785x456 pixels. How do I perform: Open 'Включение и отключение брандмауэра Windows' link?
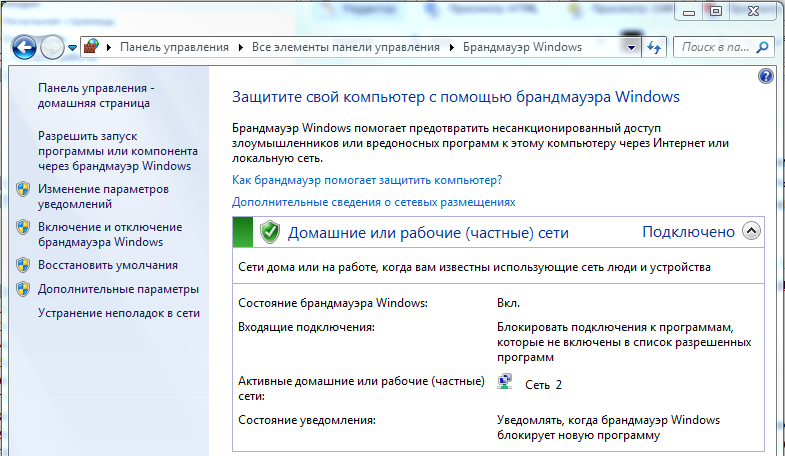[x=110, y=234]
